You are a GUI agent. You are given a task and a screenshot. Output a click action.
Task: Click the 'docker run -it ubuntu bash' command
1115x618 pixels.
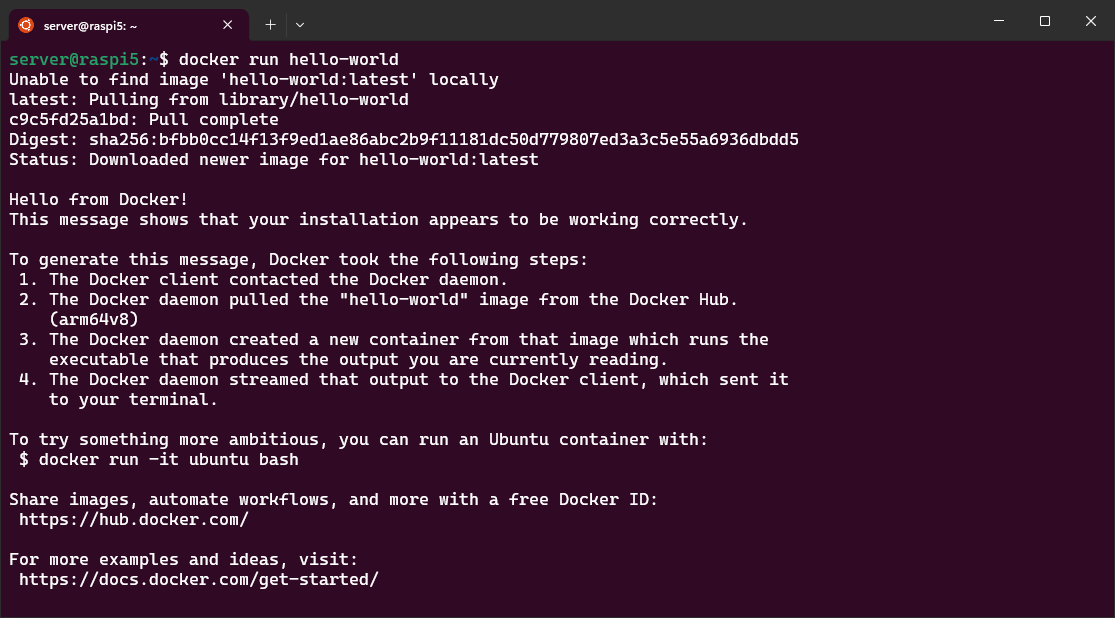coord(169,459)
